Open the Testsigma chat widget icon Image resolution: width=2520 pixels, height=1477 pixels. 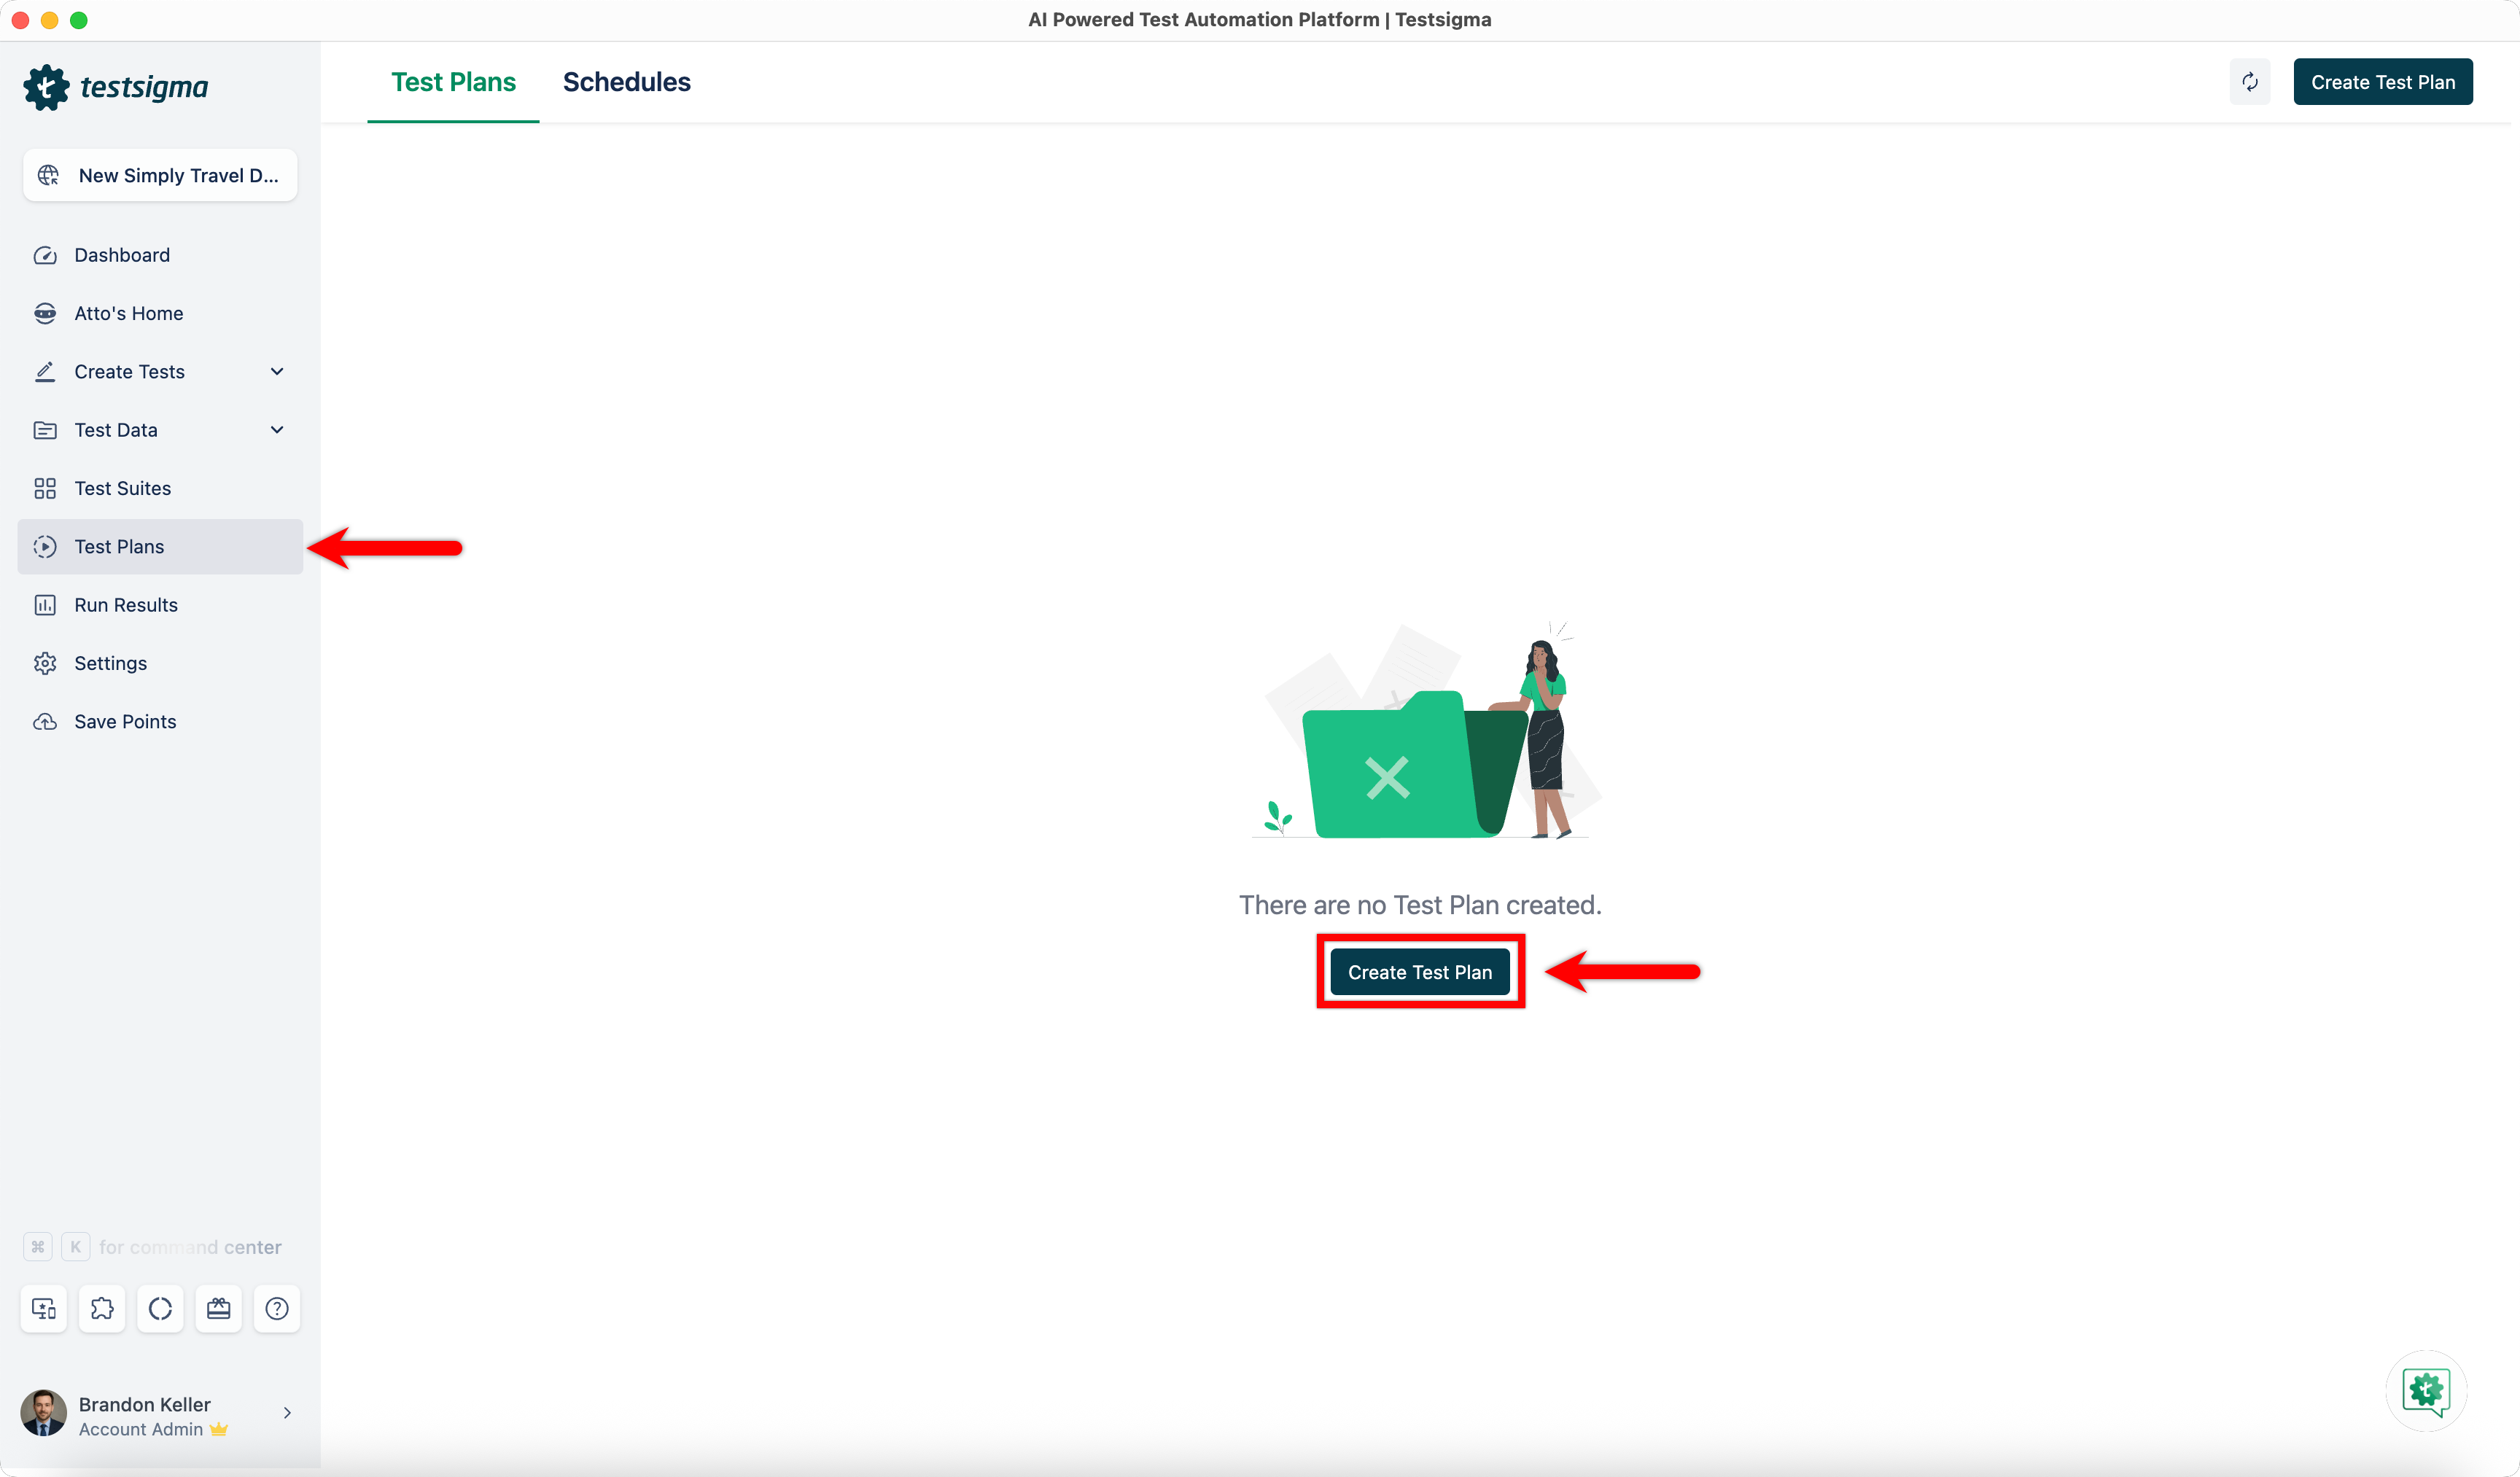[x=2426, y=1391]
